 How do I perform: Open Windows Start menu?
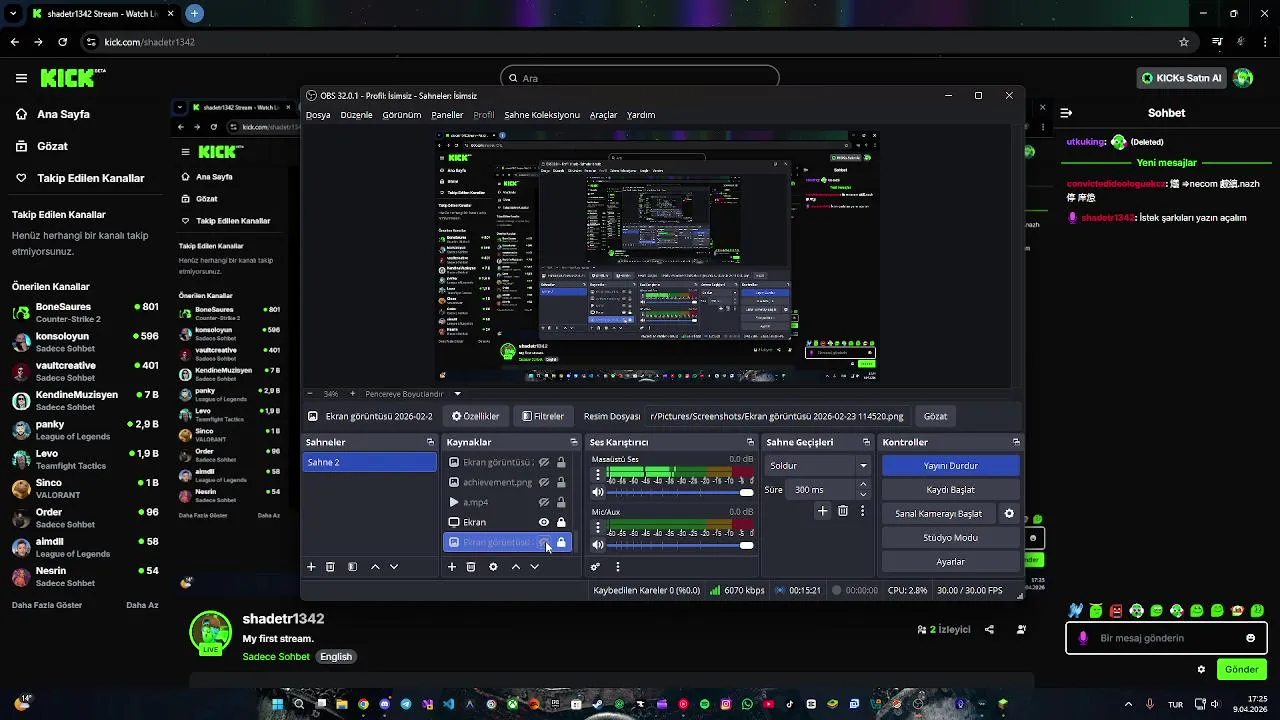[x=278, y=704]
